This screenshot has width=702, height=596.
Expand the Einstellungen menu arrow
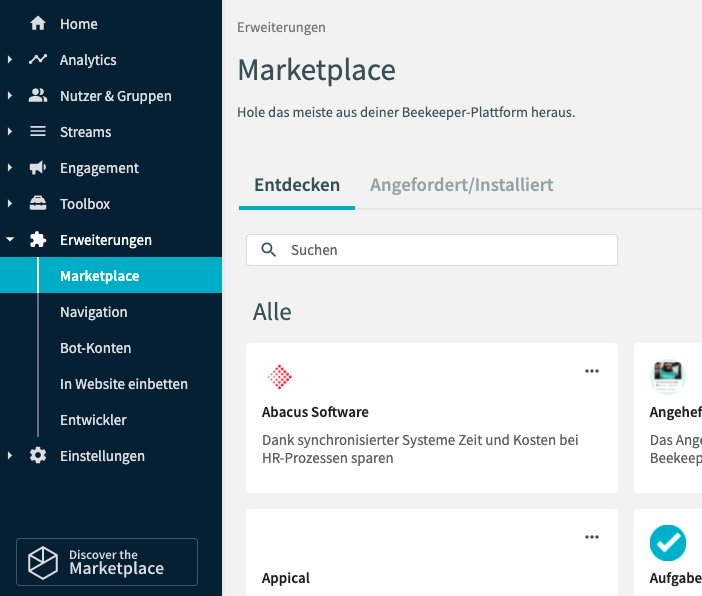(x=10, y=456)
